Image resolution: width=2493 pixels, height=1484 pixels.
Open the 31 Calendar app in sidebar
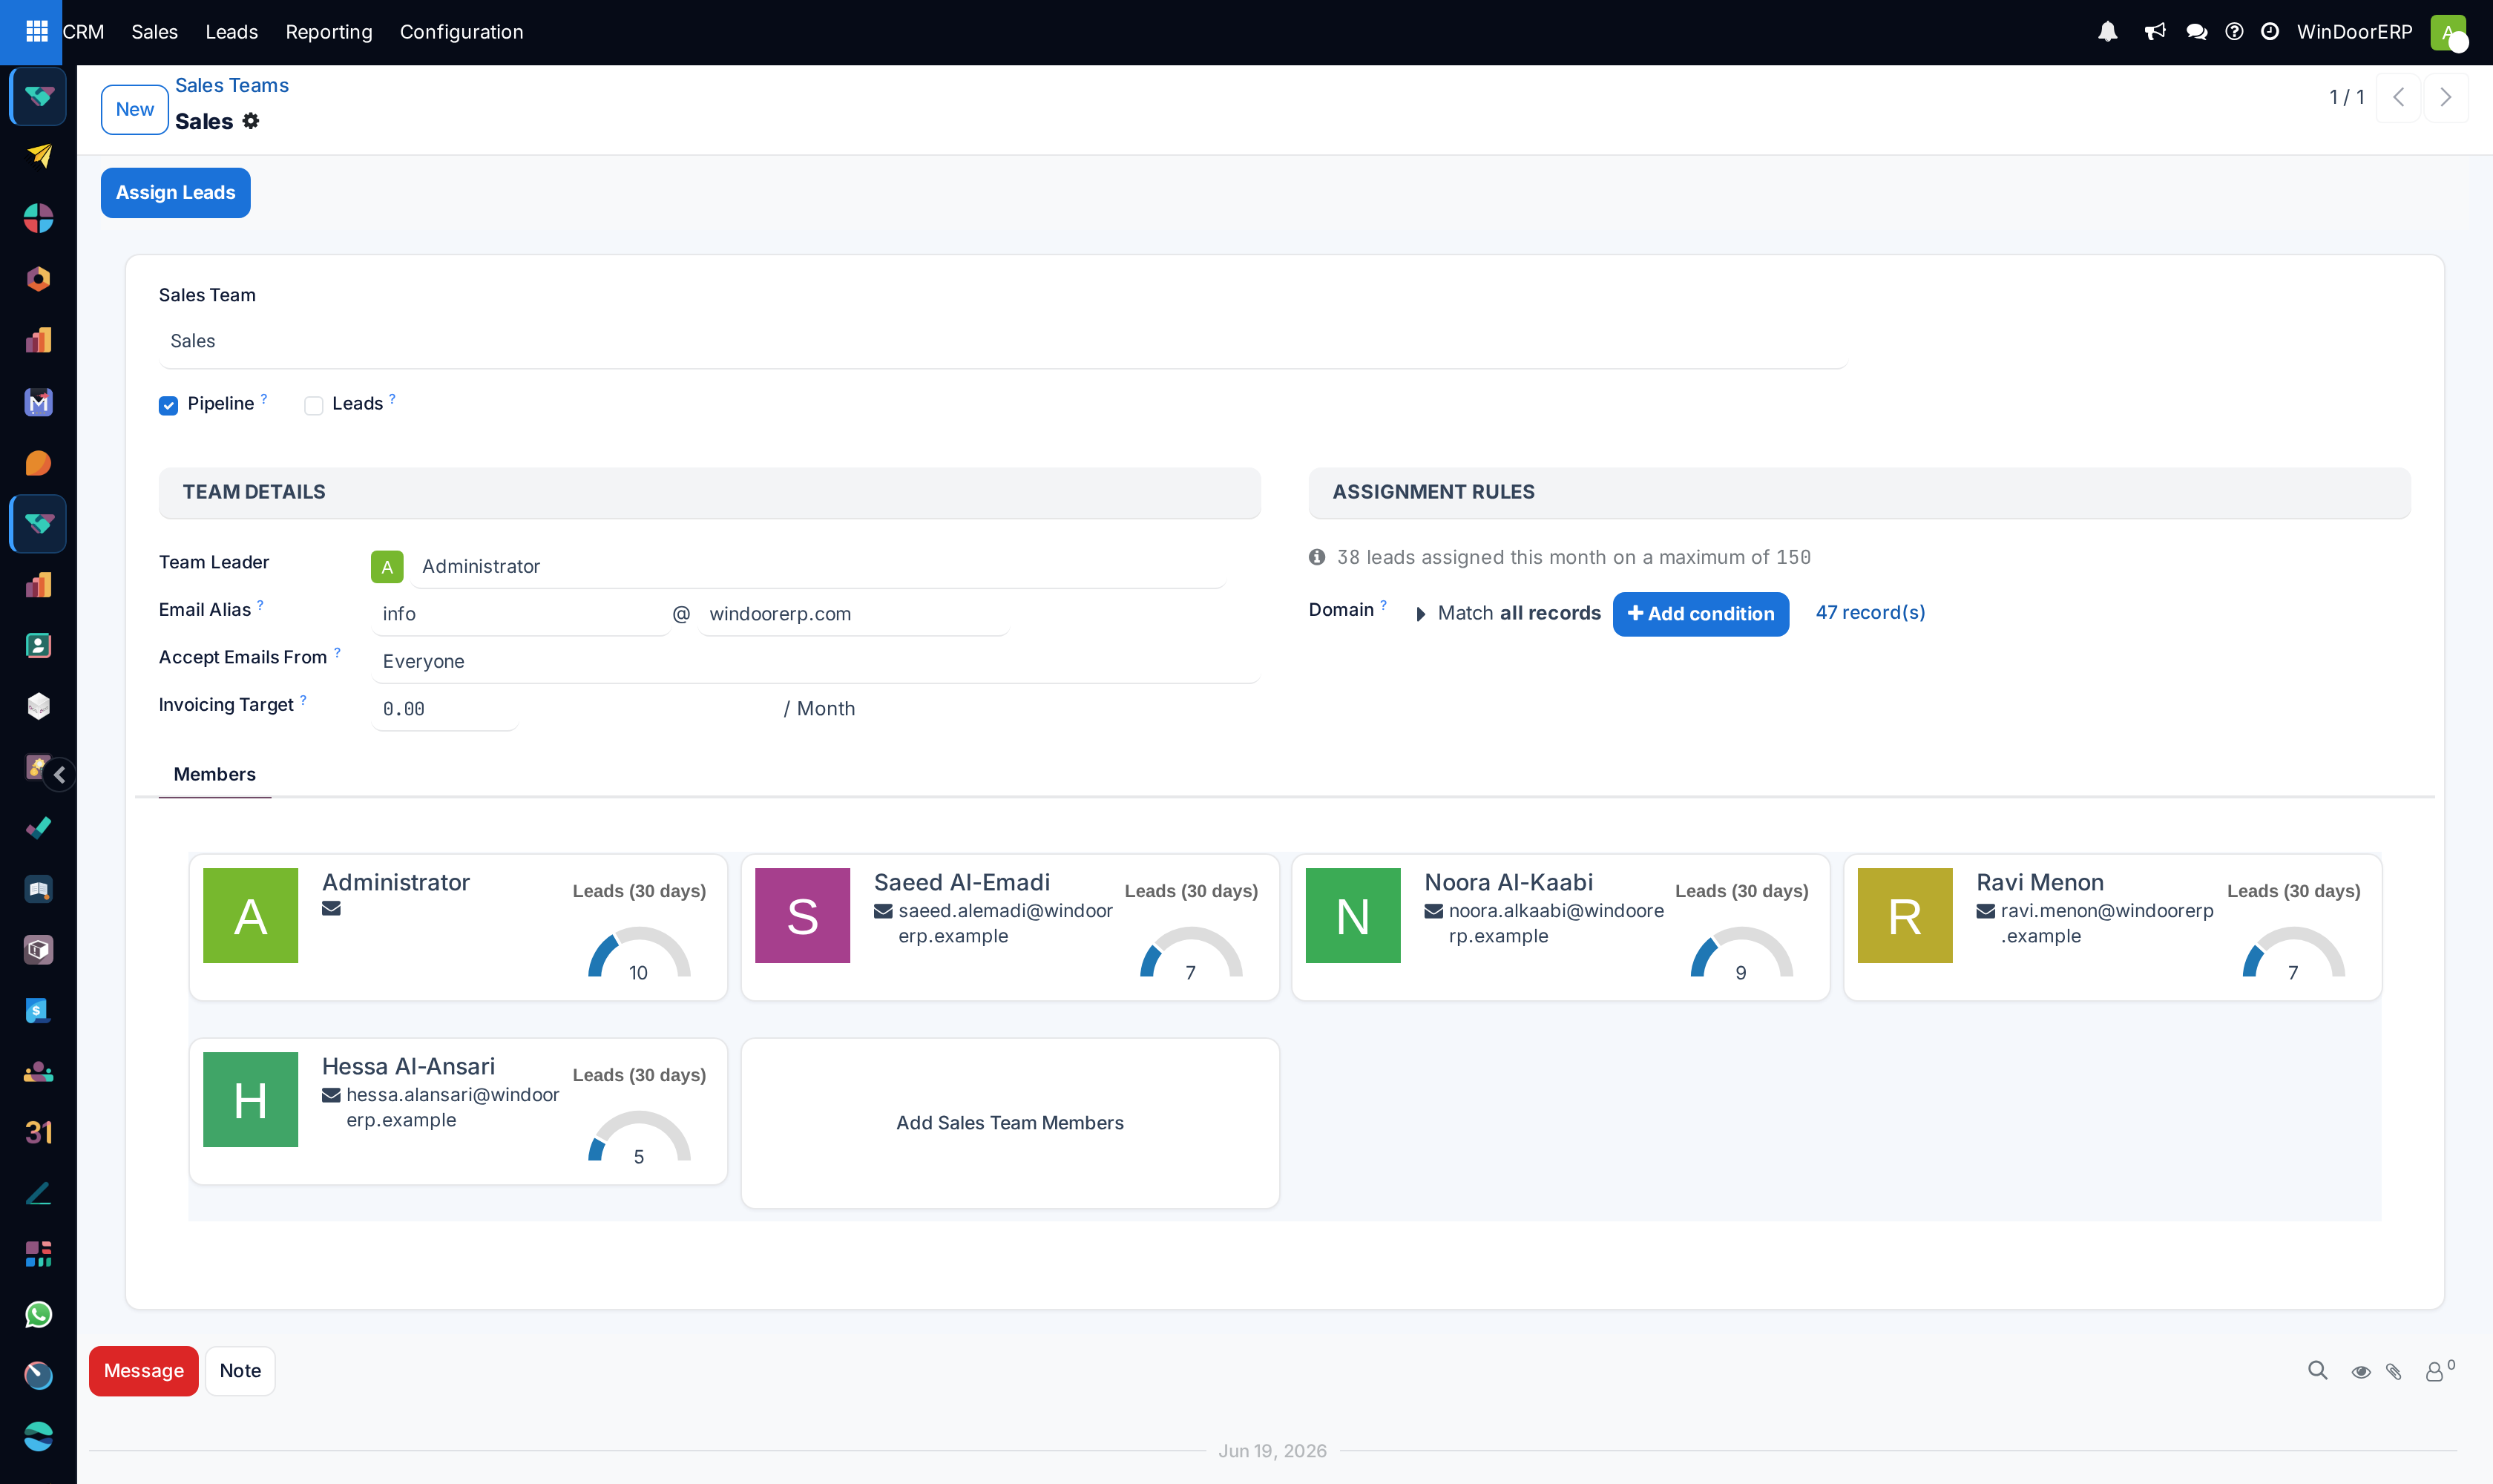click(38, 1132)
